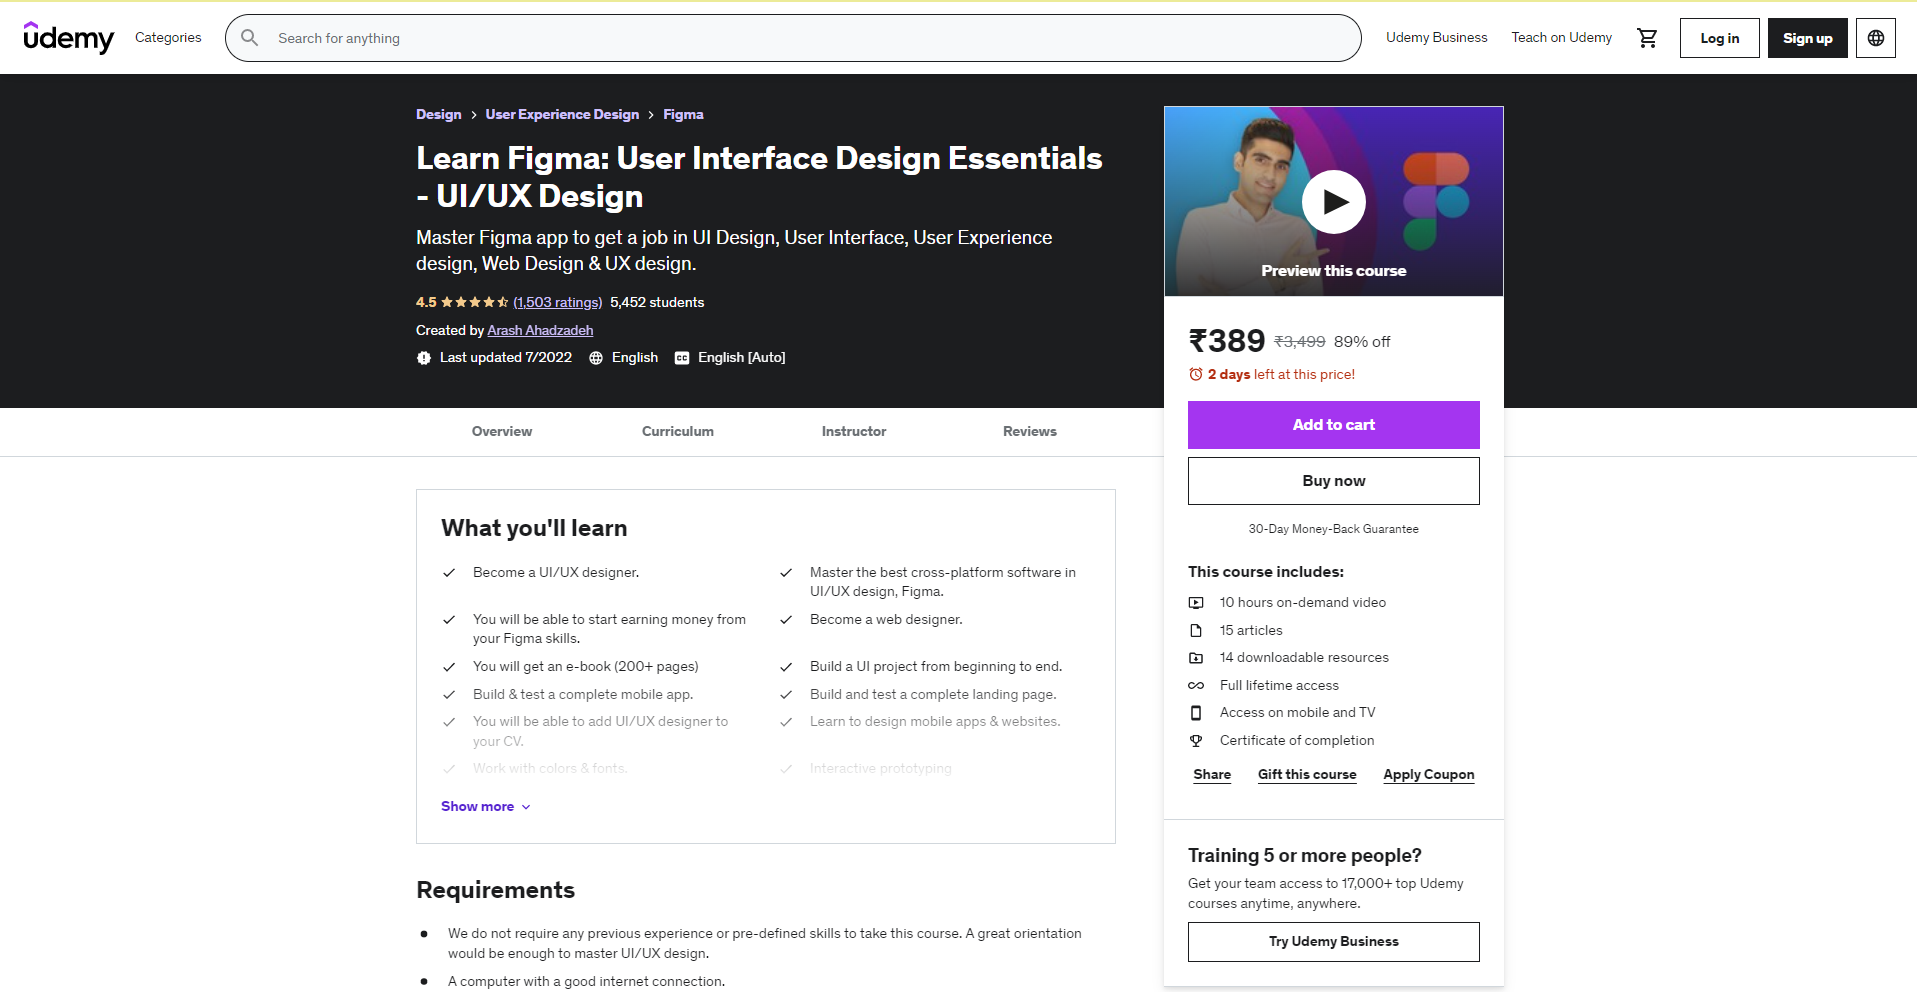The height and width of the screenshot is (992, 1917).
Task: Click the search magnifier icon
Action: click(x=250, y=38)
